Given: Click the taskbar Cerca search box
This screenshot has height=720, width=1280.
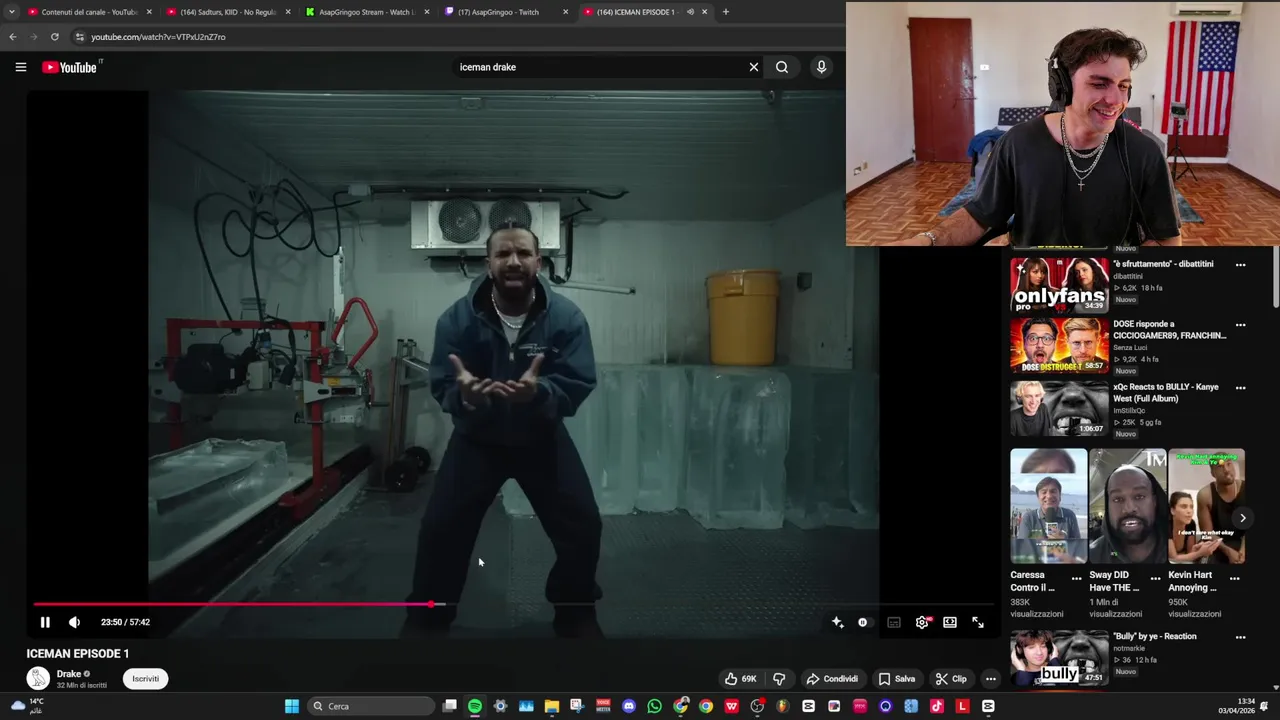Looking at the screenshot, I should [x=371, y=706].
